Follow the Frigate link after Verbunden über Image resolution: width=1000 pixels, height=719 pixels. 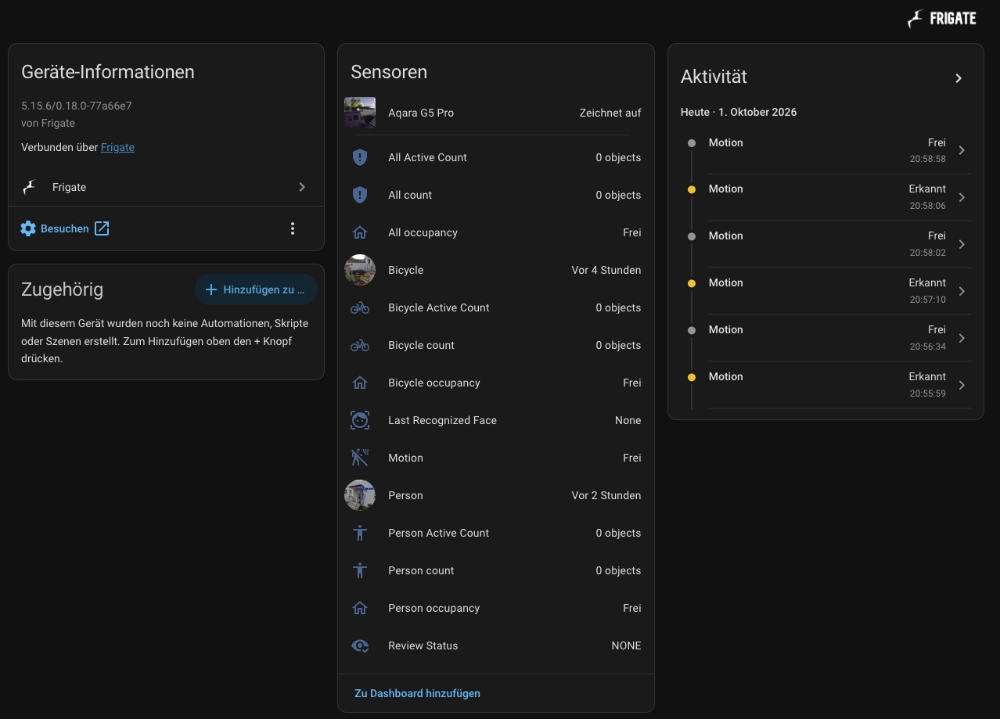click(117, 147)
